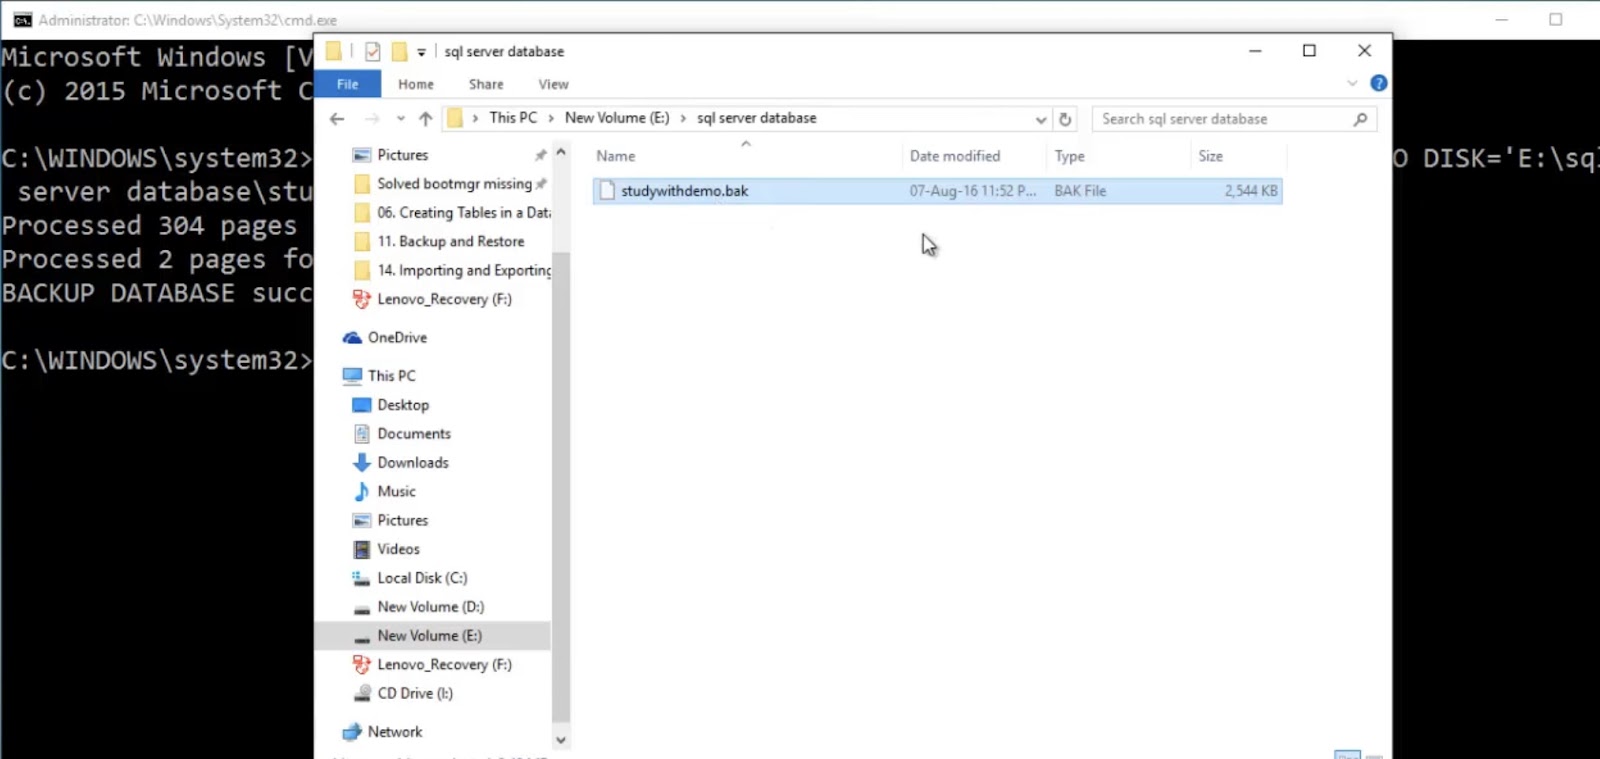Expand the address bar history dropdown
Image resolution: width=1600 pixels, height=759 pixels.
click(x=1041, y=119)
